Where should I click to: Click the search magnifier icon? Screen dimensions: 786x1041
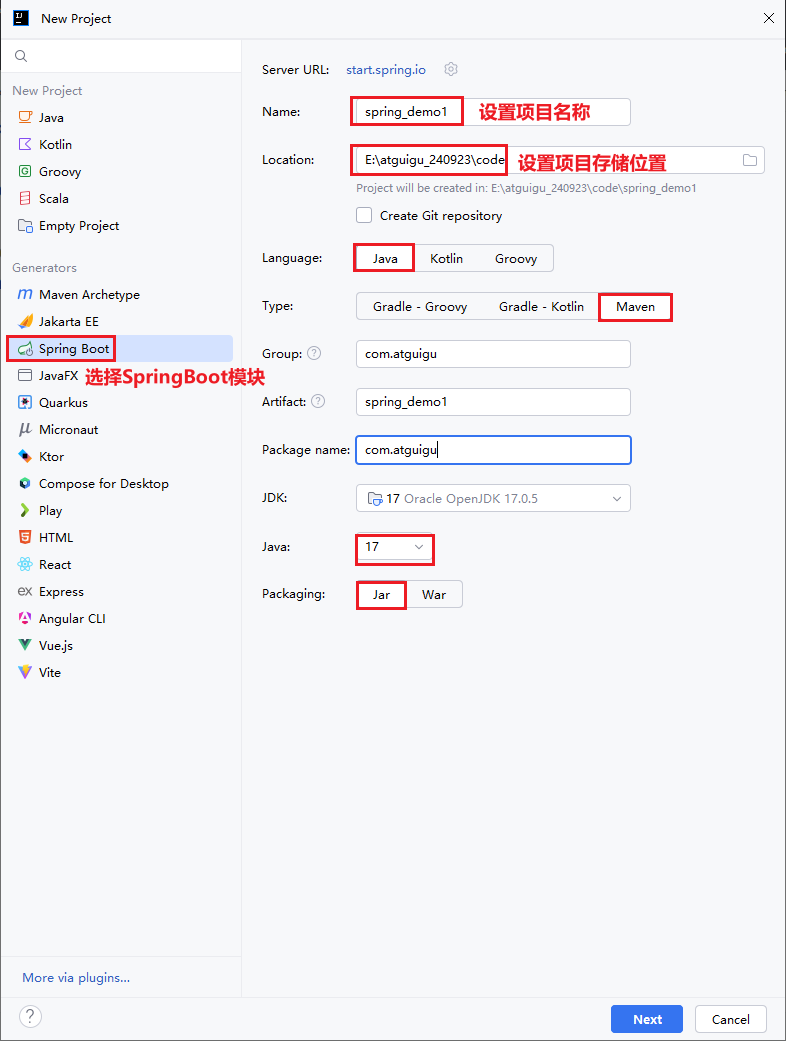(x=21, y=56)
